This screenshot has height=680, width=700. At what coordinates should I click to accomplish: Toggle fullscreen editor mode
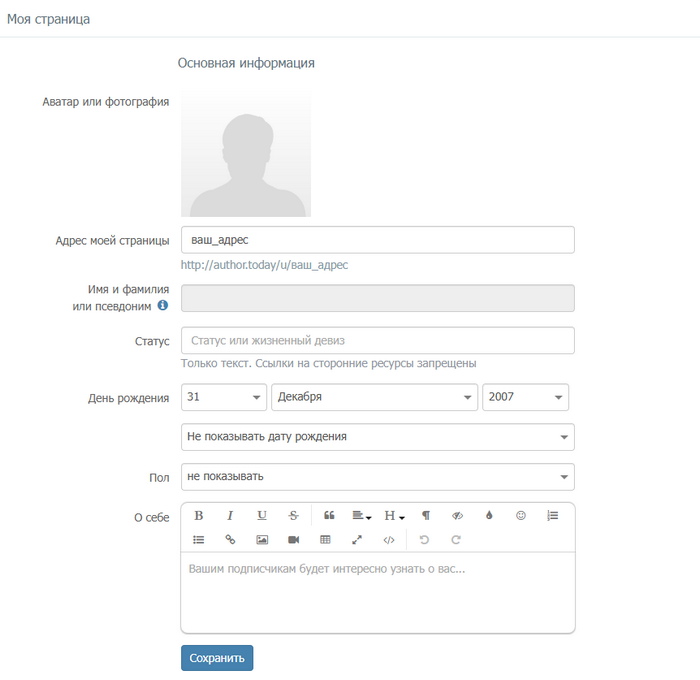tap(357, 540)
